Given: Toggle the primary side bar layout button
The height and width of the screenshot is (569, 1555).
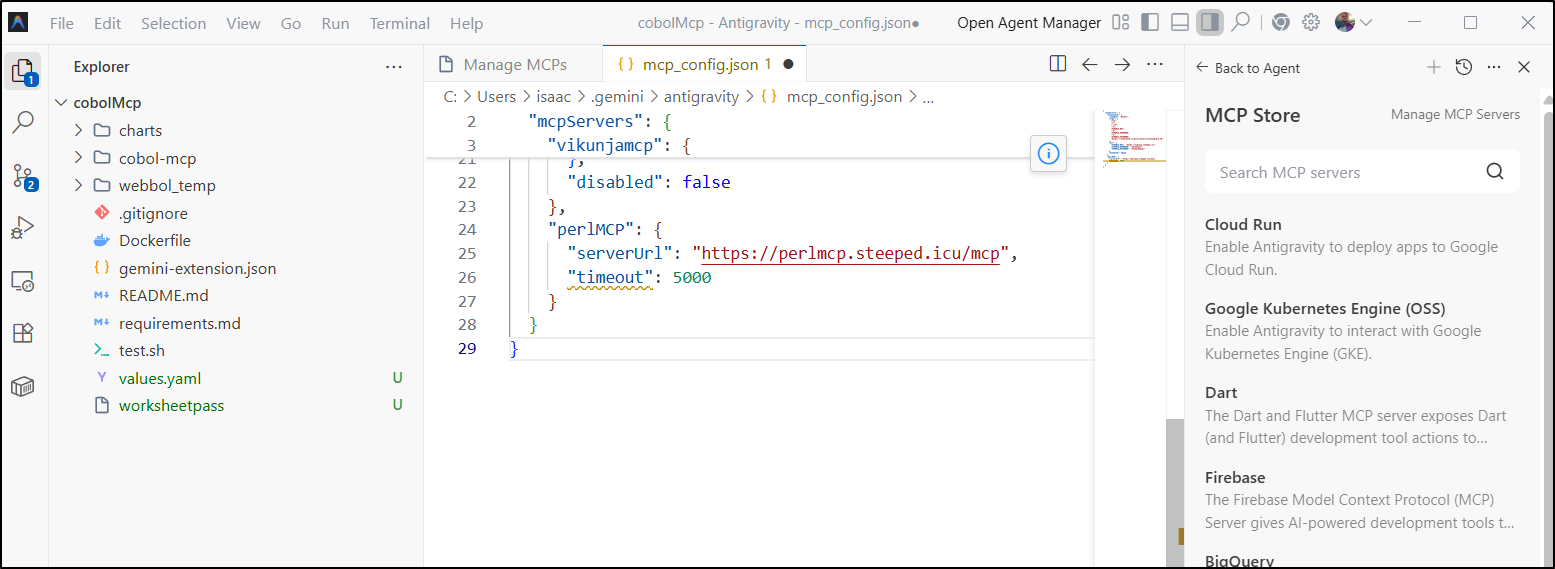Looking at the screenshot, I should pos(1150,22).
